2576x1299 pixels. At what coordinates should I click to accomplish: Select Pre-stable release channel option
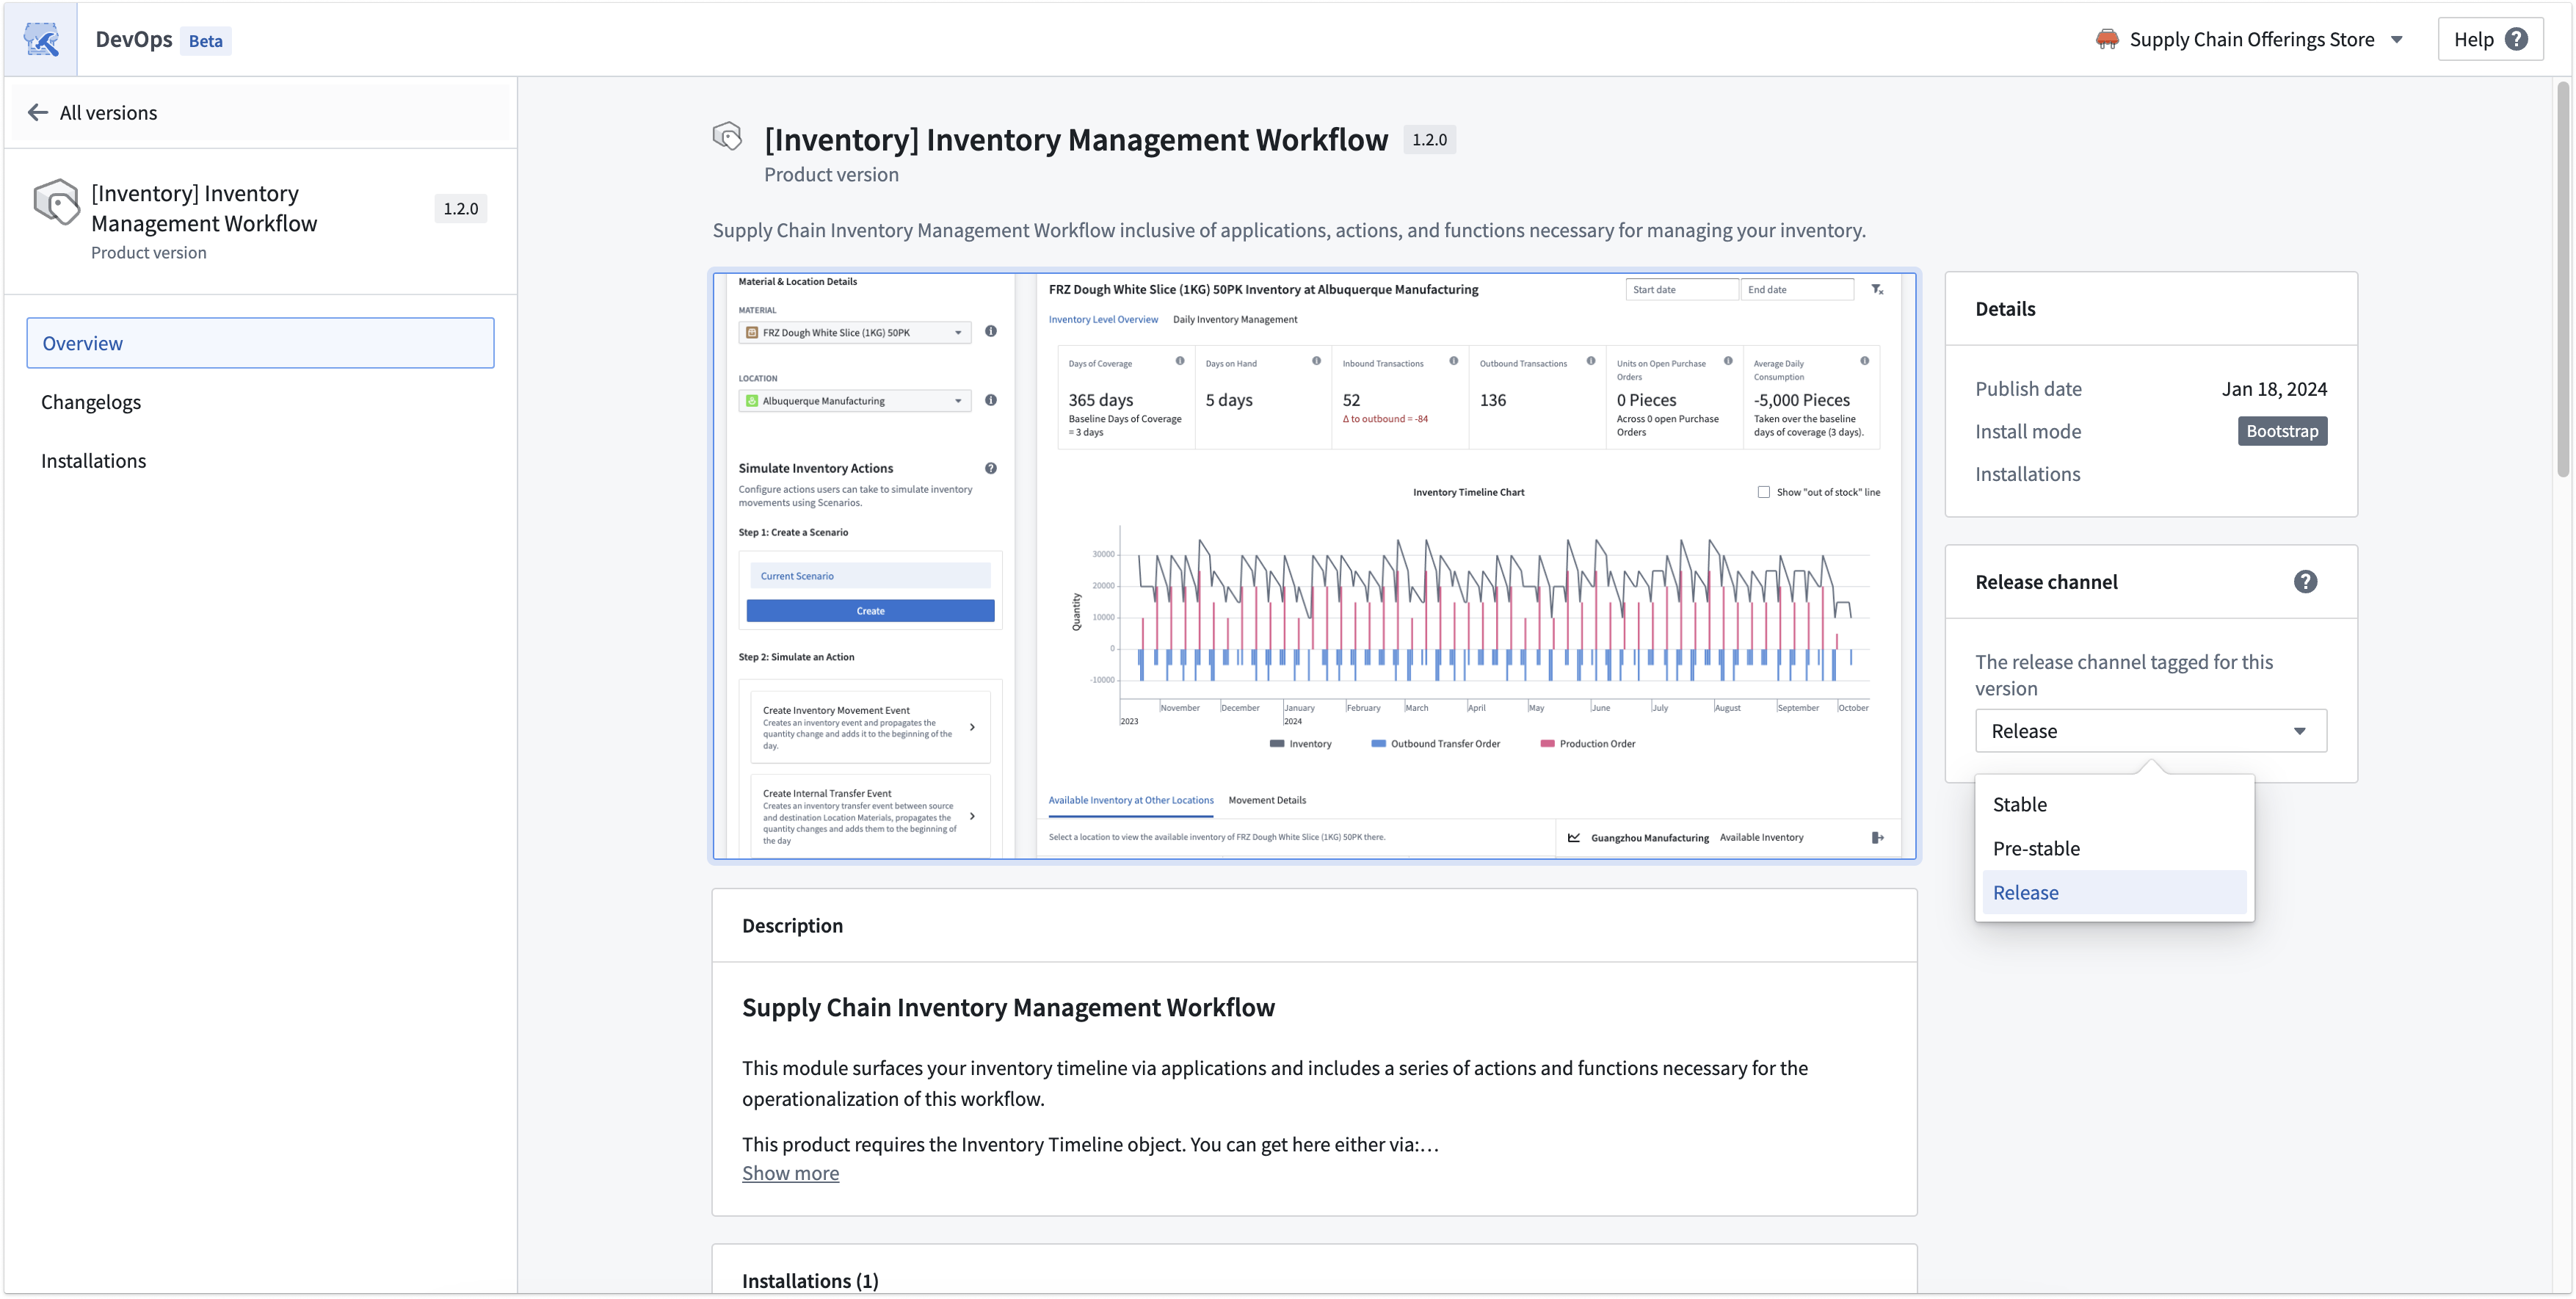click(2114, 849)
